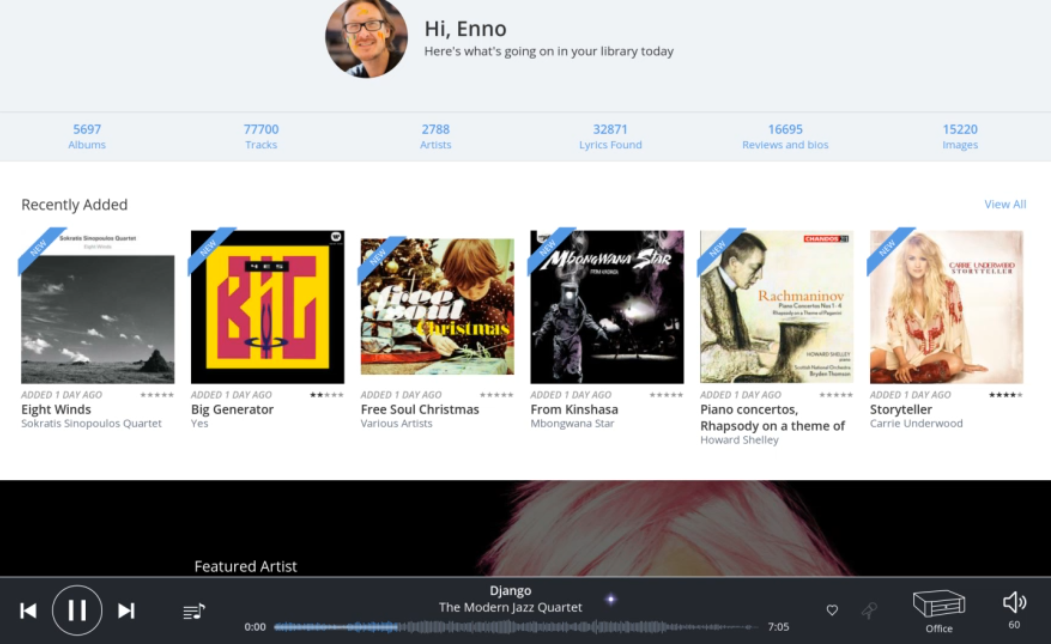This screenshot has width=1051, height=644.
Task: Open the Free Soul Christmas album cover
Action: (x=437, y=307)
